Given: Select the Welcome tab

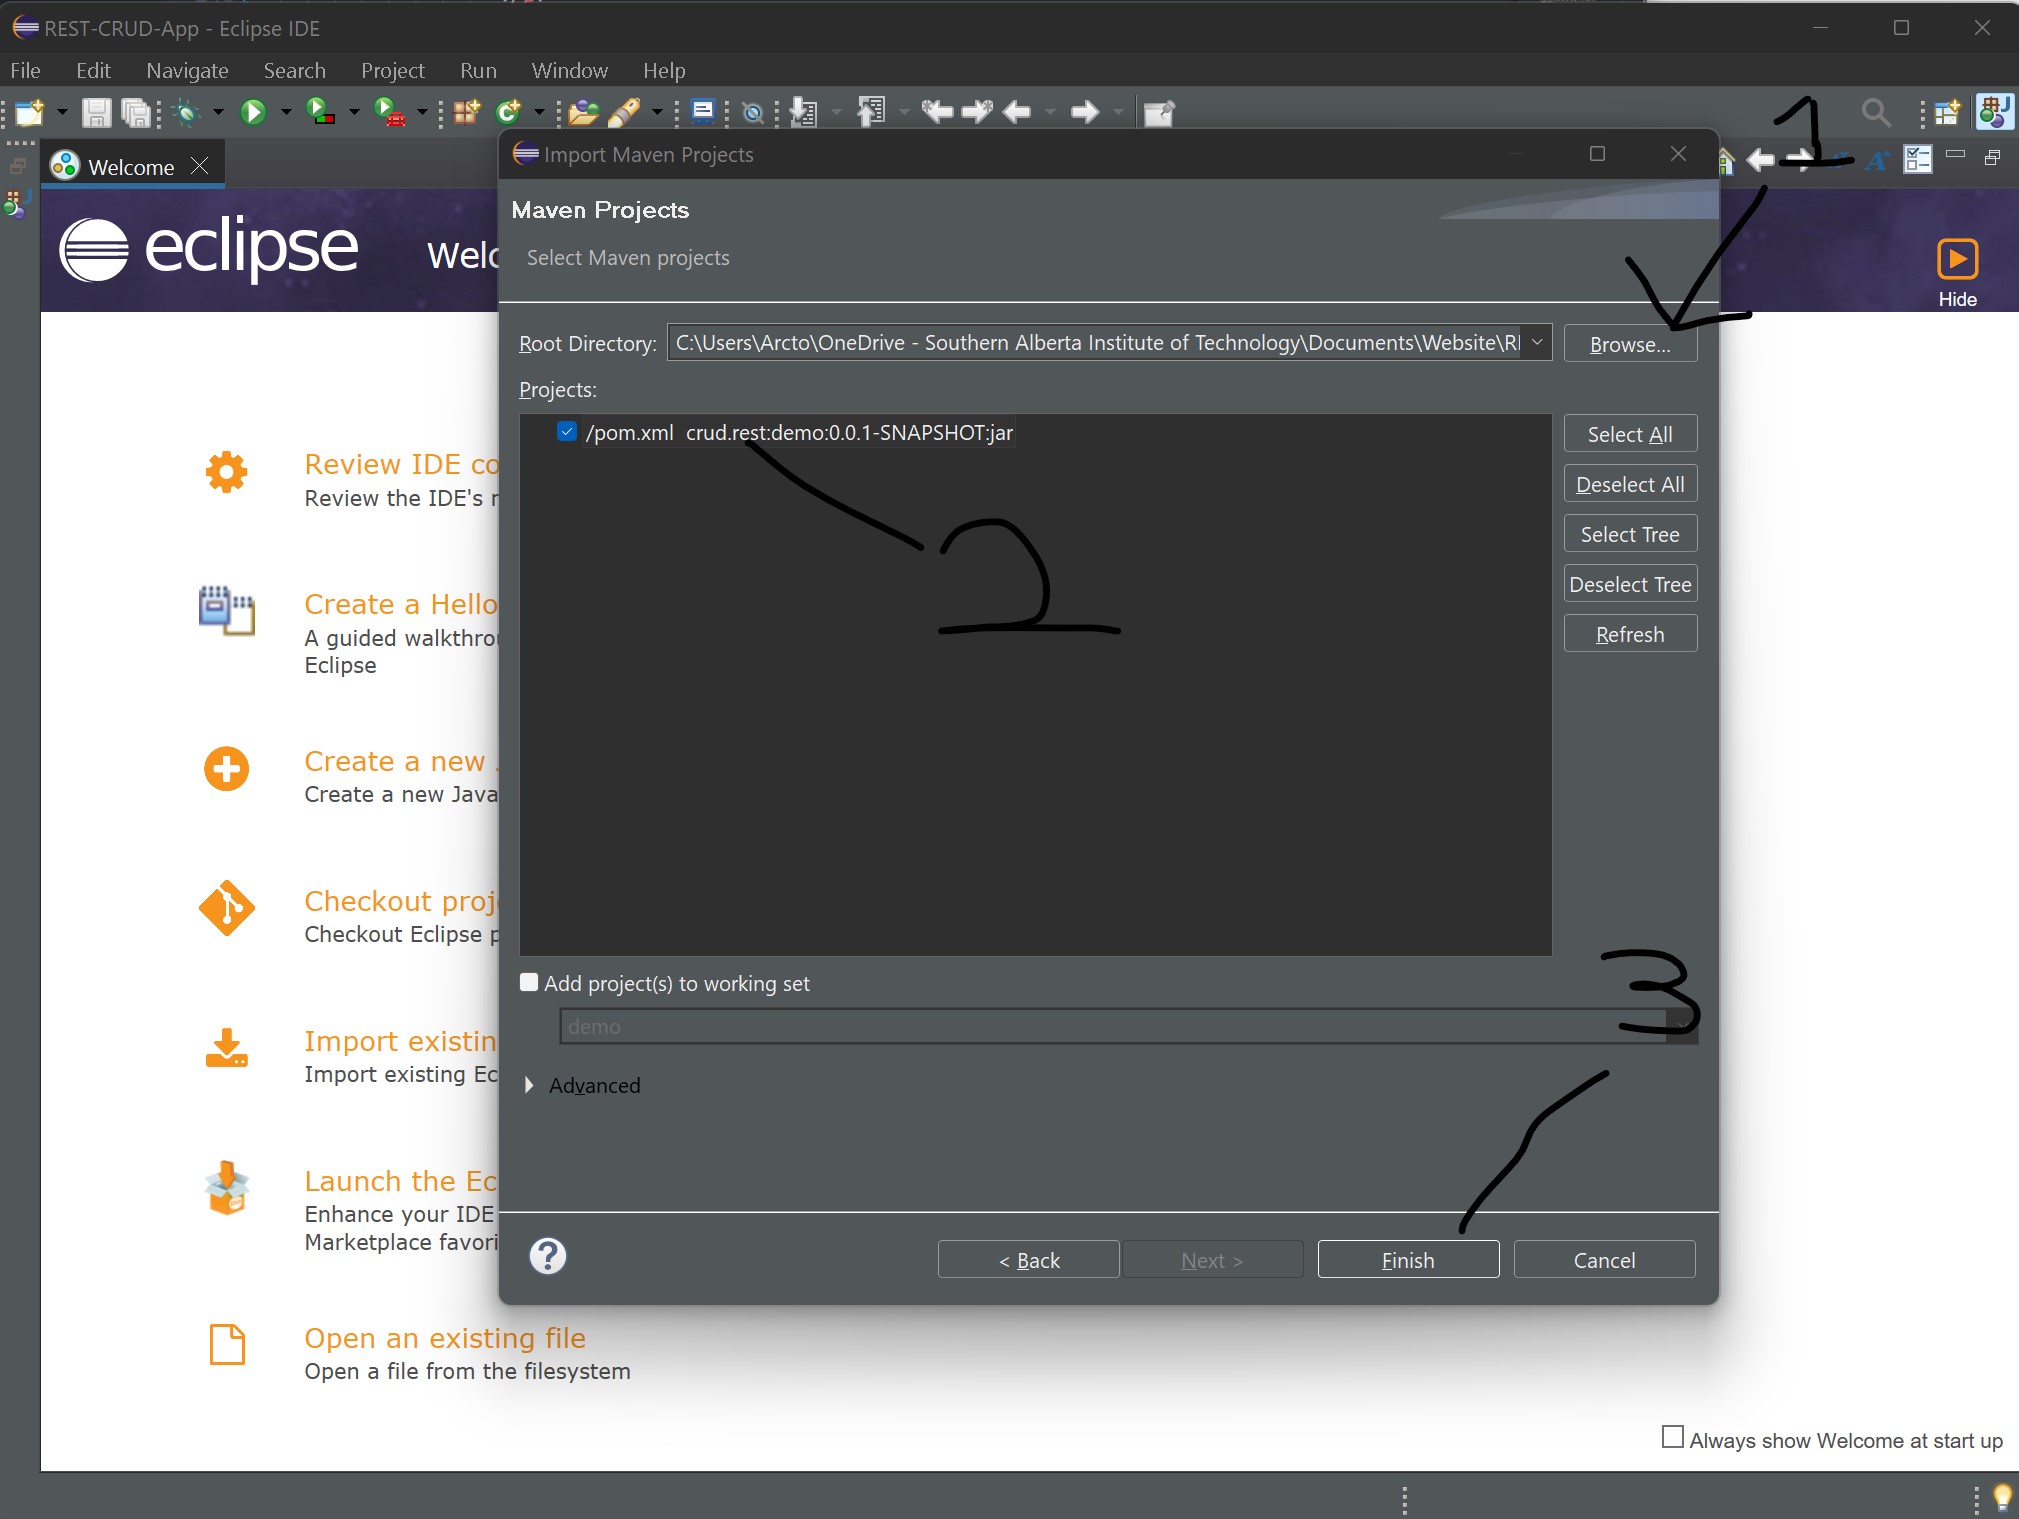Looking at the screenshot, I should click(131, 166).
